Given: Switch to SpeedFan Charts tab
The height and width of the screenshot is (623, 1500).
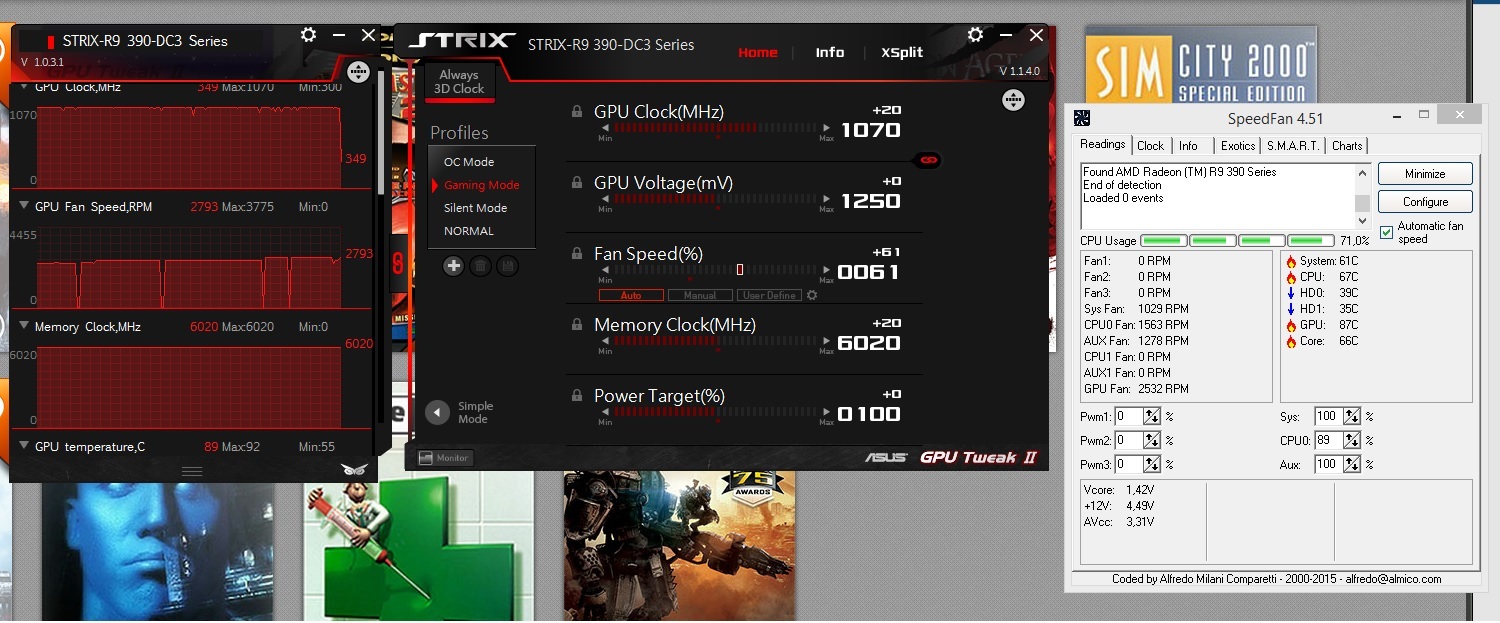Looking at the screenshot, I should point(1347,145).
